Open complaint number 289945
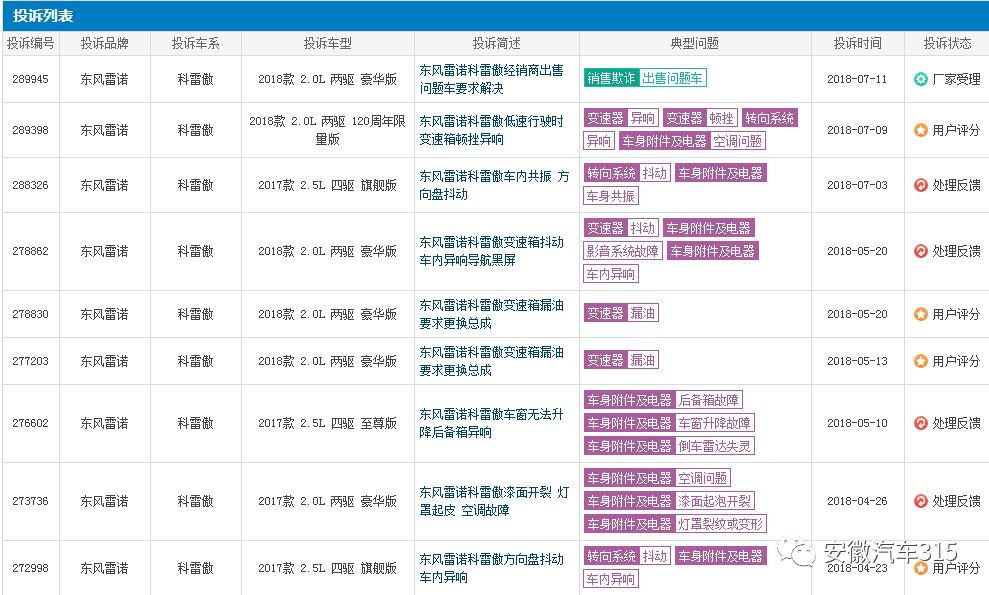Screen dimensions: 989x595 tap(29, 79)
